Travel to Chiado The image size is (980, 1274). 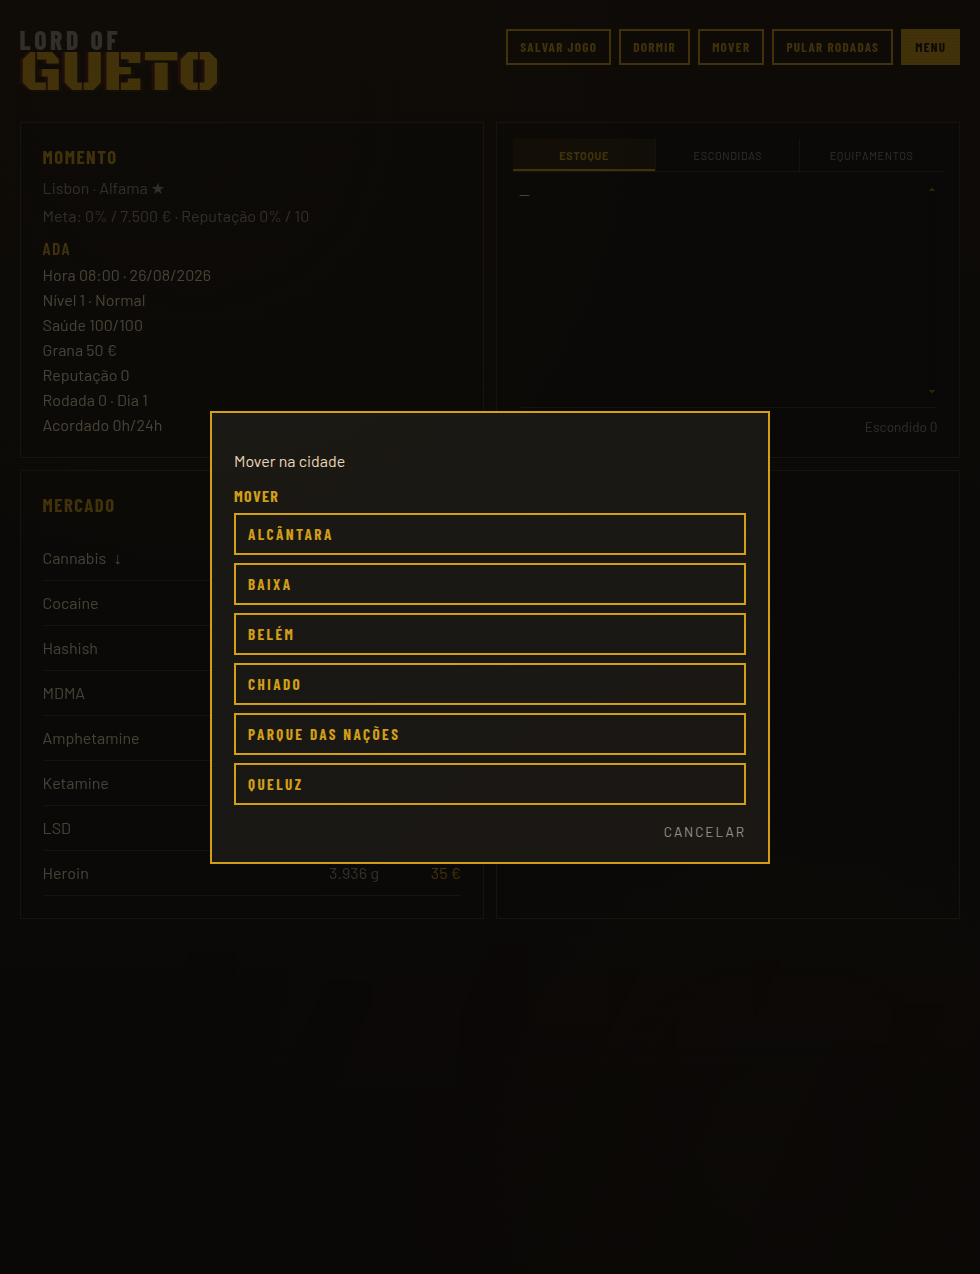tap(490, 684)
